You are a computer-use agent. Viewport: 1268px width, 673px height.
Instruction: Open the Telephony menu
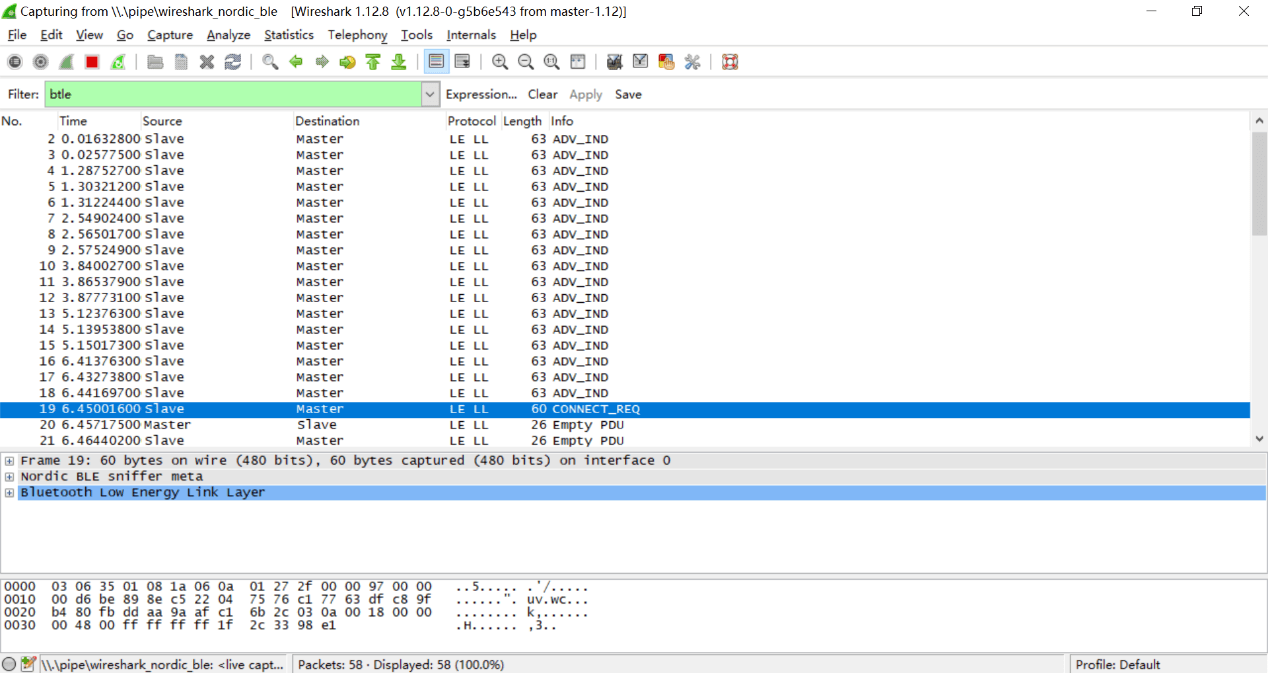[357, 35]
